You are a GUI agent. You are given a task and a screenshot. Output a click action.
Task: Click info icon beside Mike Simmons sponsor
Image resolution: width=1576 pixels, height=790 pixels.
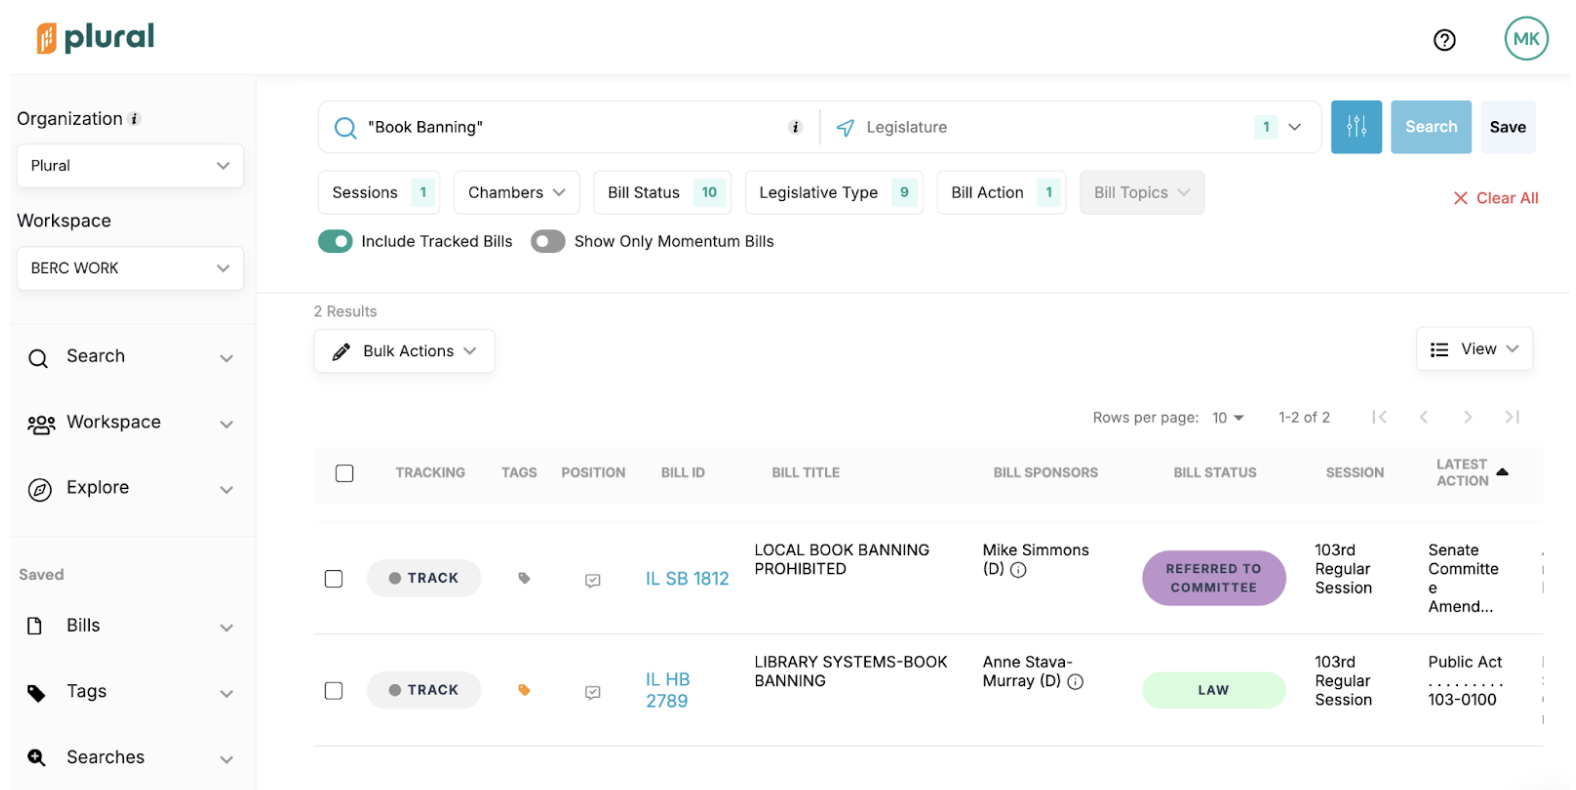(x=1018, y=570)
